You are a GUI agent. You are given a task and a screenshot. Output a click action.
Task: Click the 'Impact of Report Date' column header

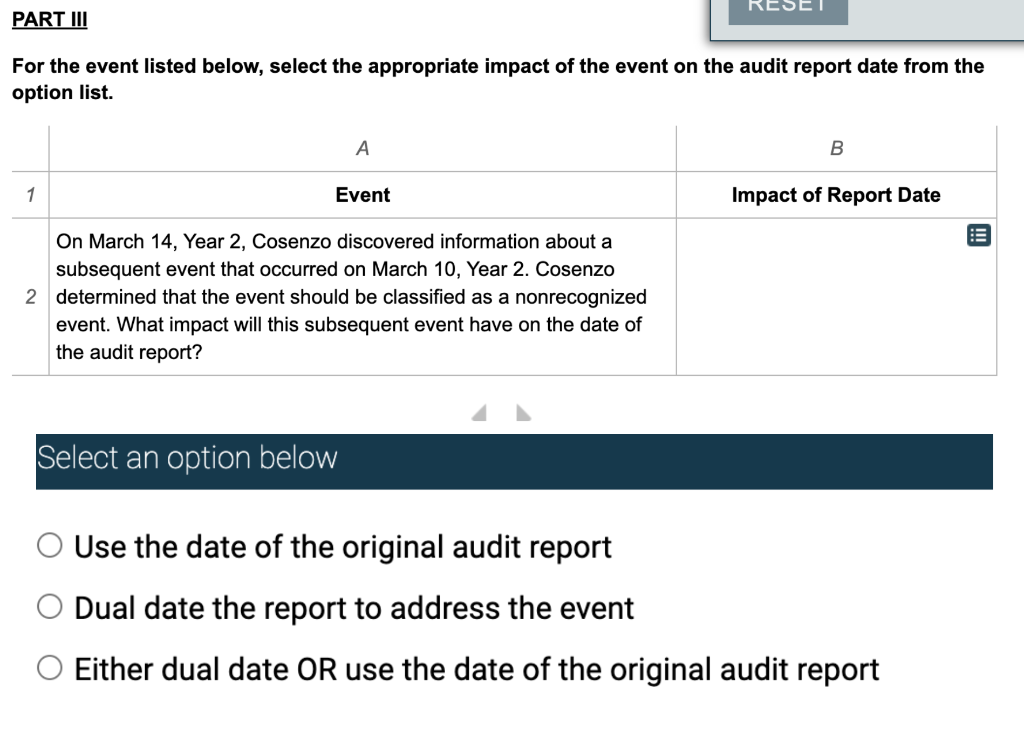pyautogui.click(x=837, y=195)
